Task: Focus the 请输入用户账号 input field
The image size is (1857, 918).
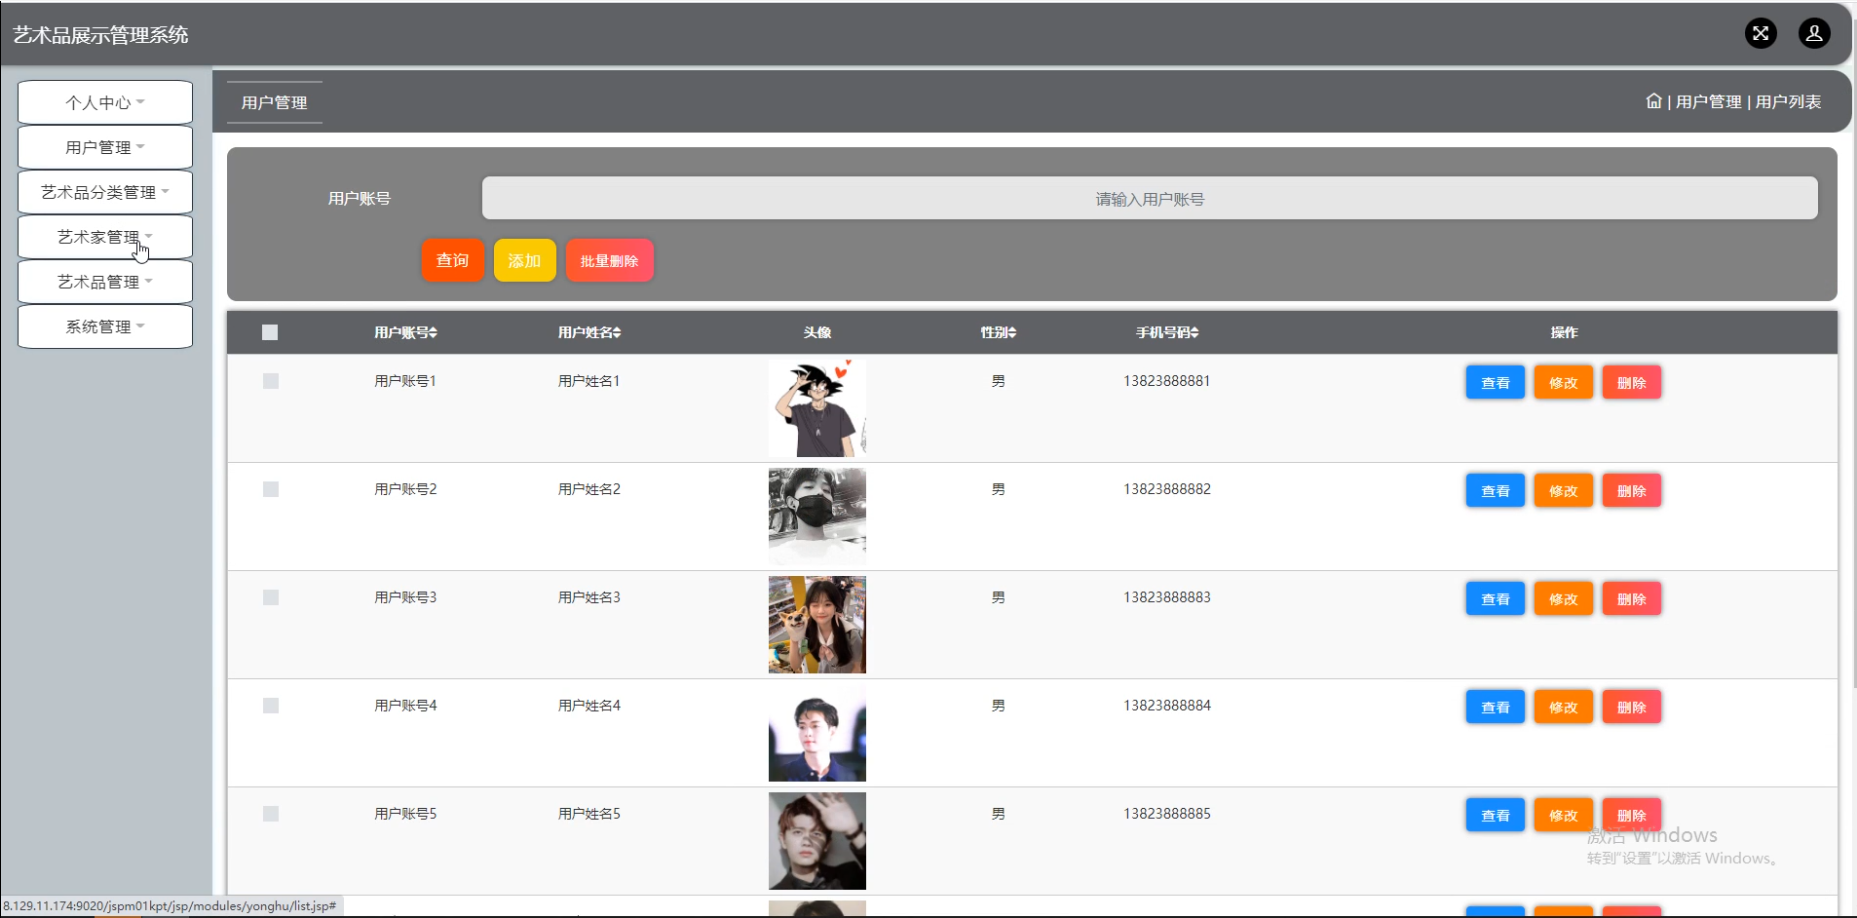Action: pos(1149,198)
